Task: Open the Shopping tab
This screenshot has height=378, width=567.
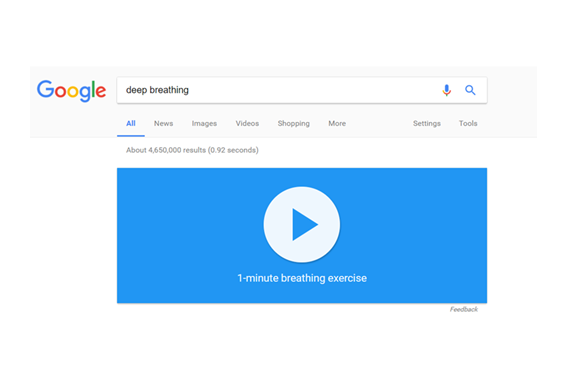Action: 294,124
